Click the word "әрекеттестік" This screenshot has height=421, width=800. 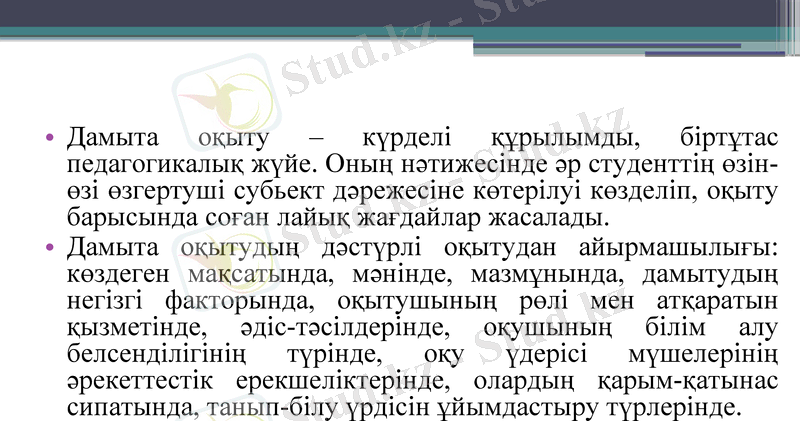click(140, 382)
